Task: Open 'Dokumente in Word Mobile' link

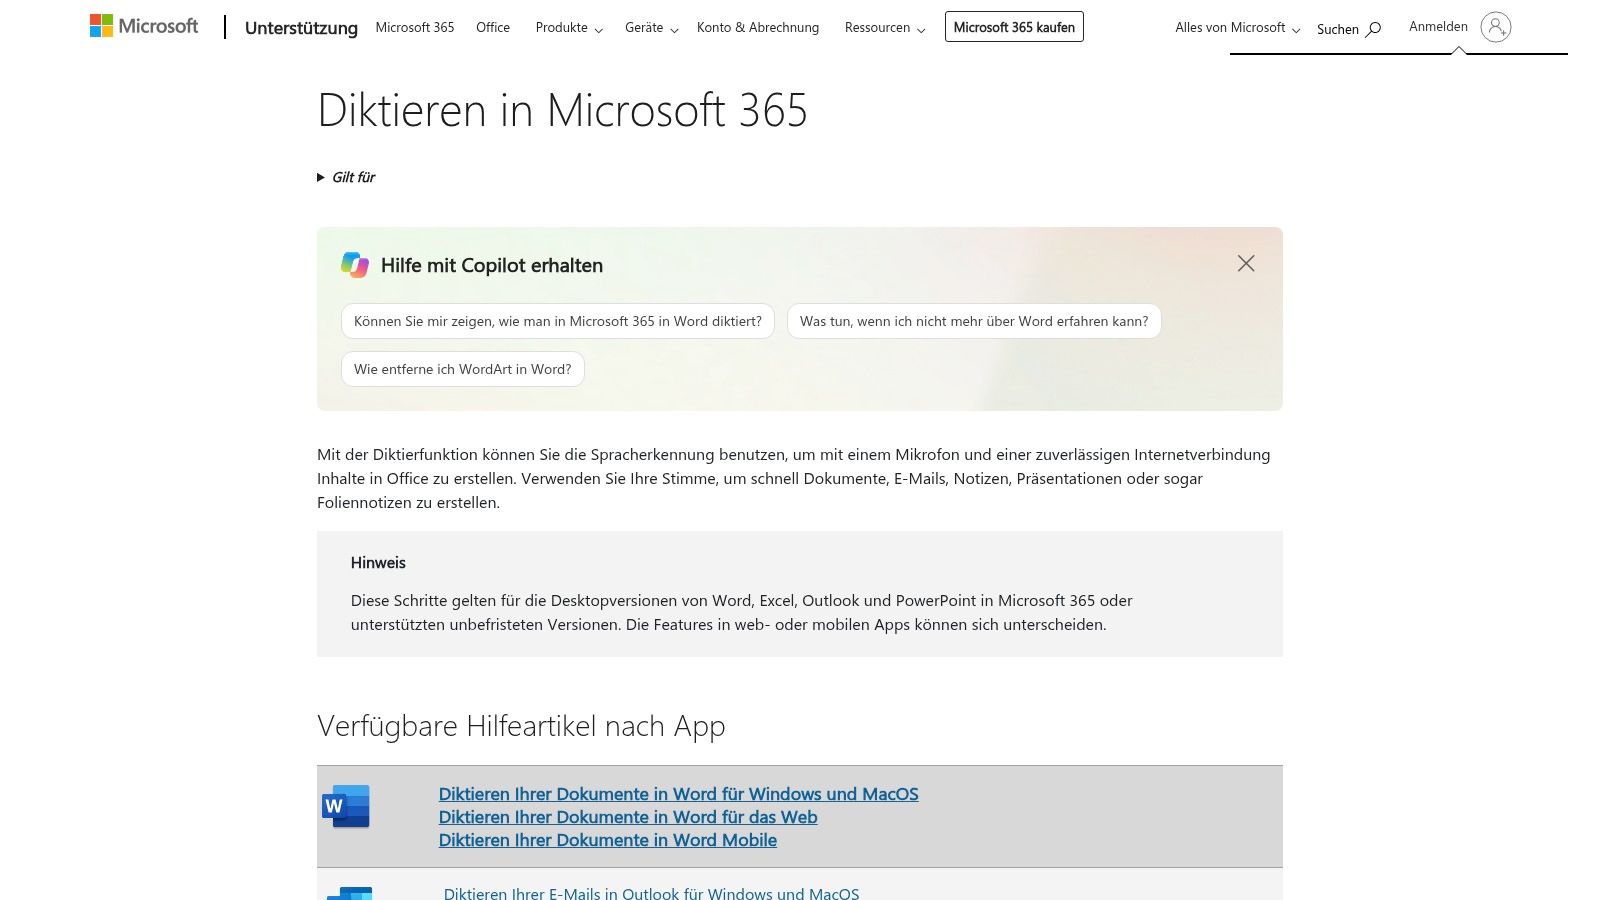Action: click(x=608, y=840)
